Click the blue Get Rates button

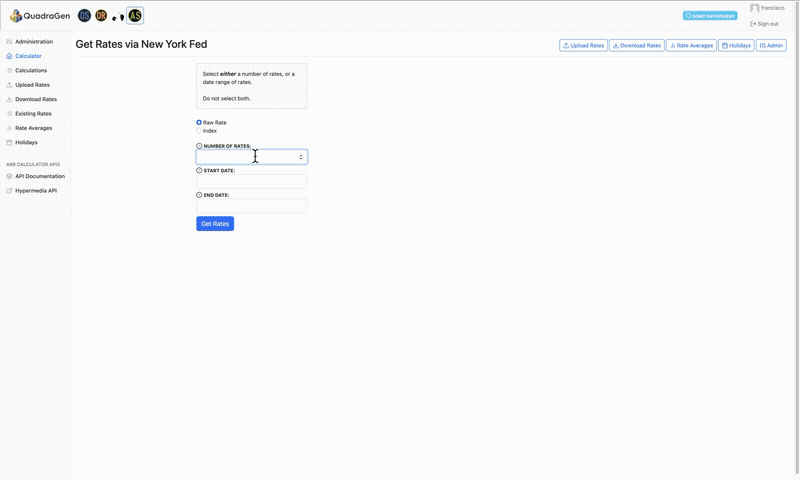[215, 223]
